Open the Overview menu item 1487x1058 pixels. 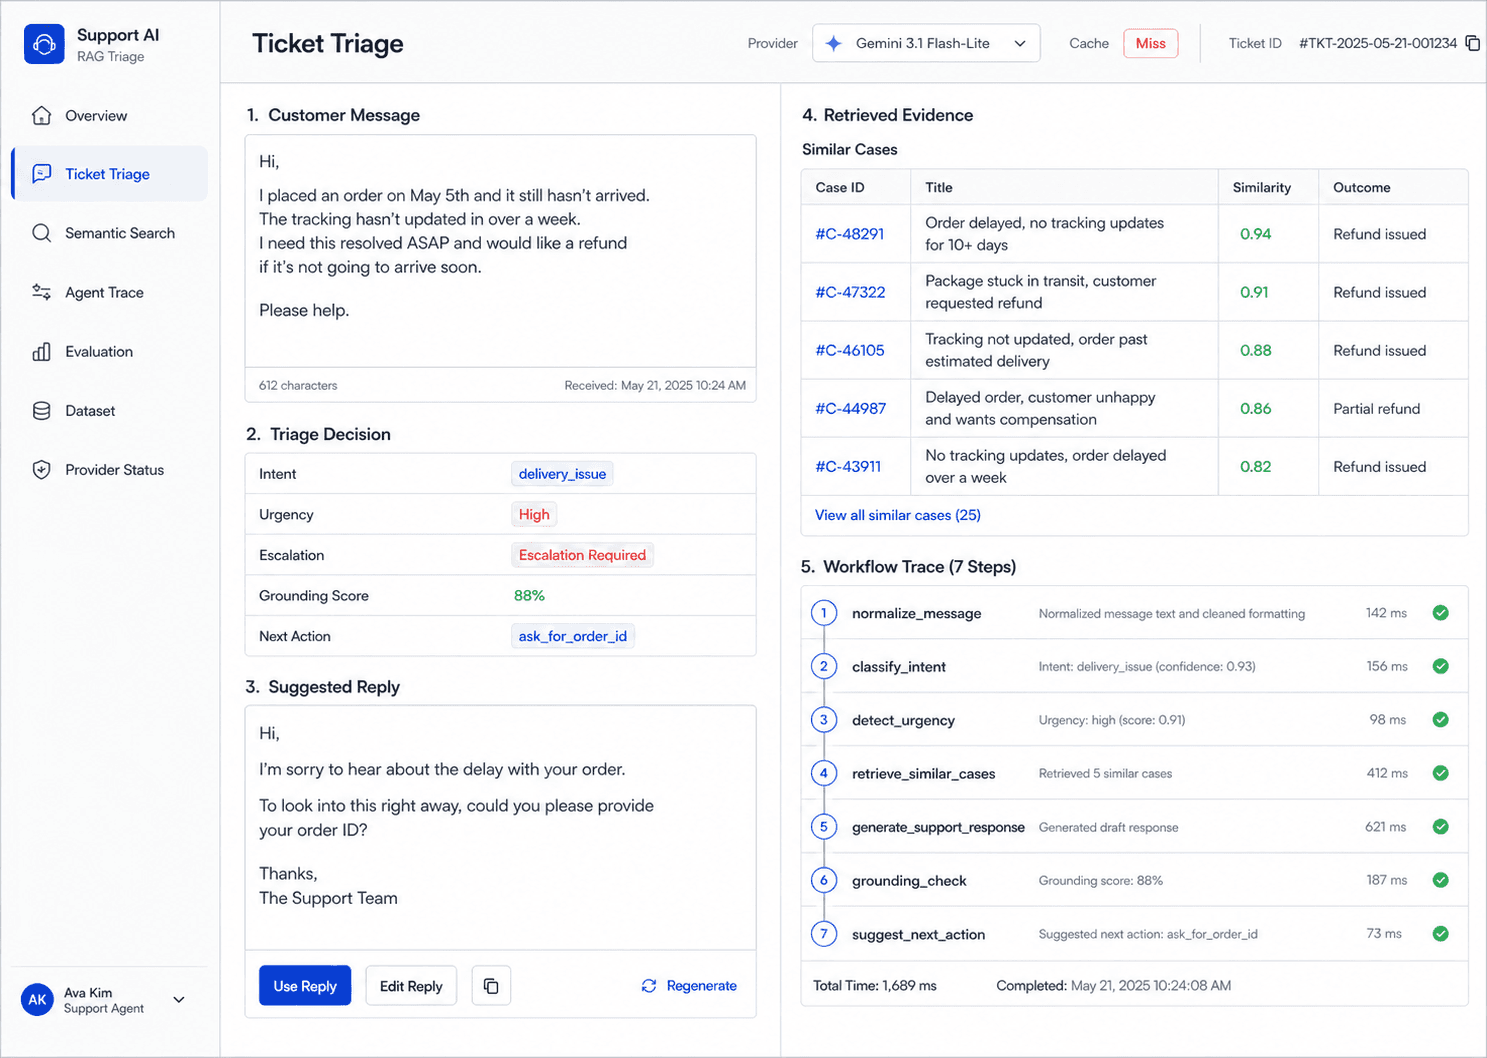coord(110,115)
